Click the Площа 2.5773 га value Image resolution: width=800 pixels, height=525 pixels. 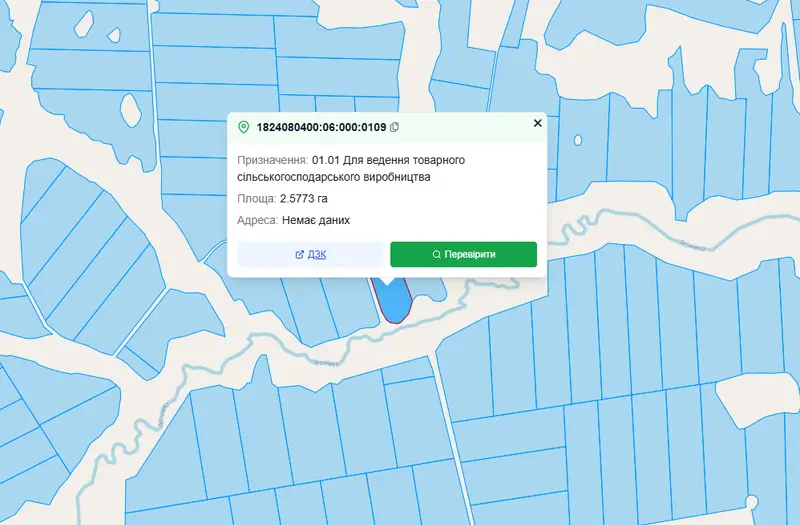click(x=304, y=198)
